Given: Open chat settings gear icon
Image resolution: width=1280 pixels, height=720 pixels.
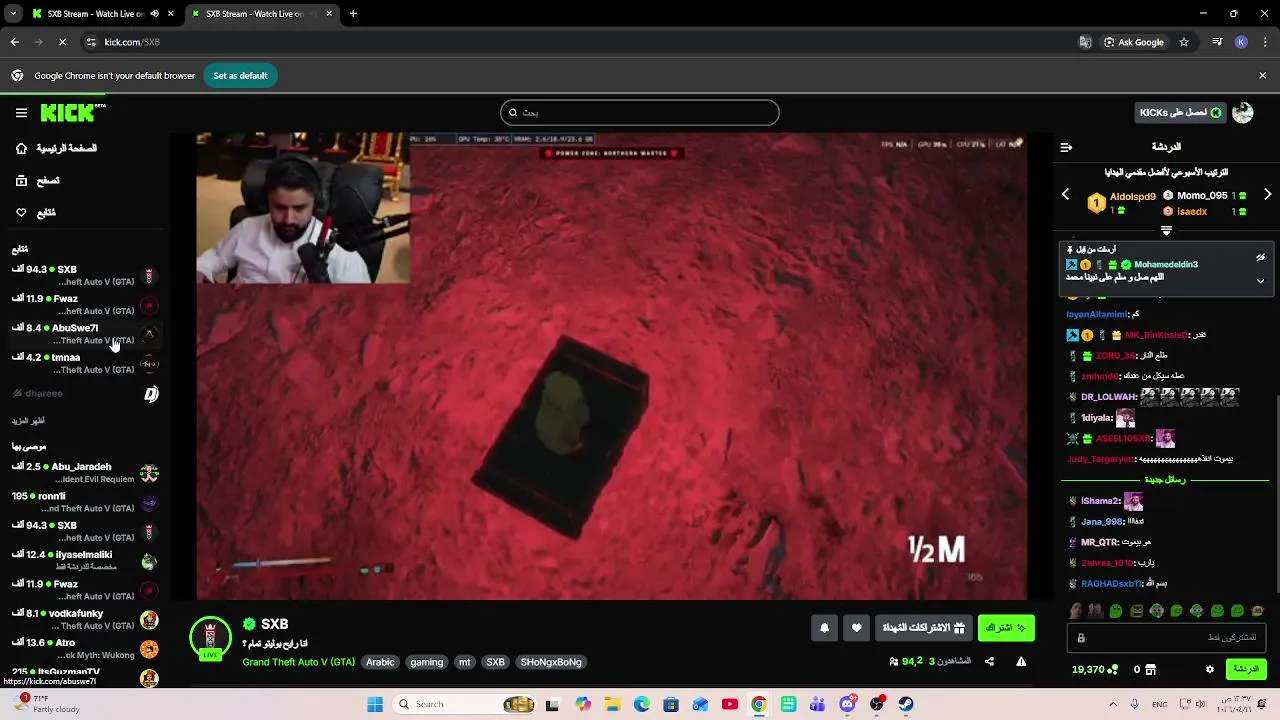Looking at the screenshot, I should (1209, 670).
